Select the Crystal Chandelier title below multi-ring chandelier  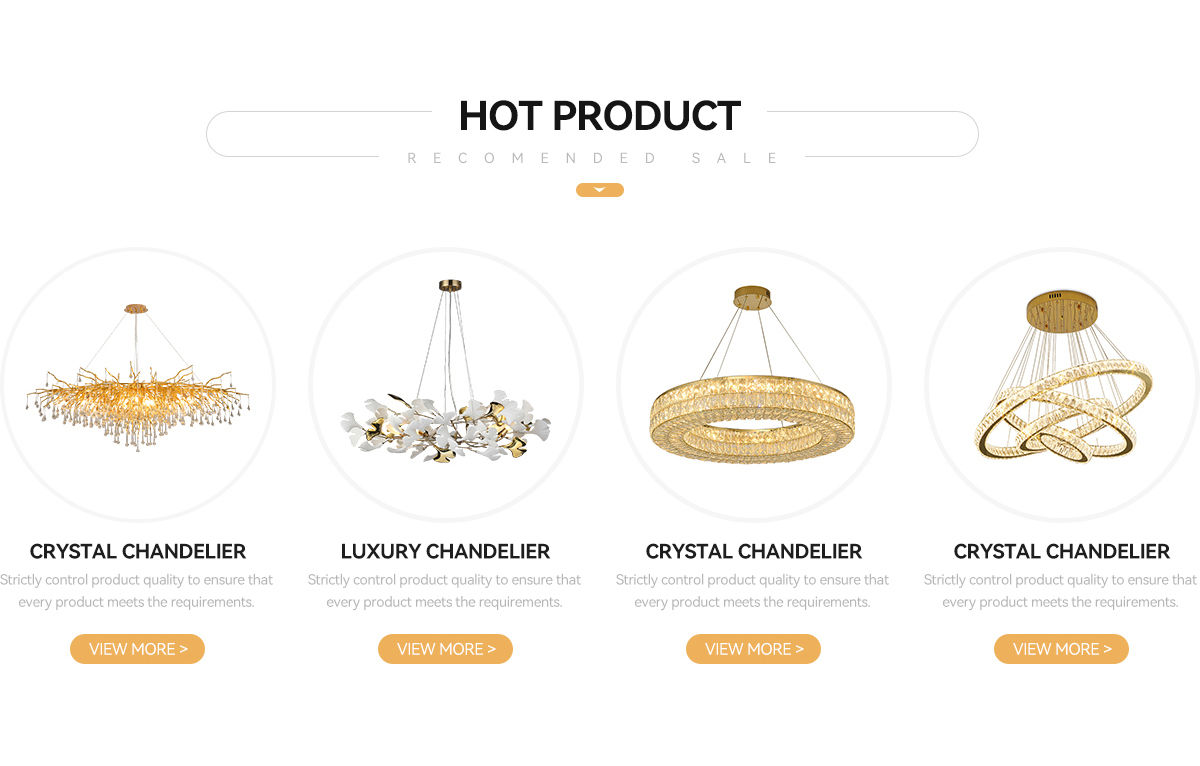click(1061, 551)
